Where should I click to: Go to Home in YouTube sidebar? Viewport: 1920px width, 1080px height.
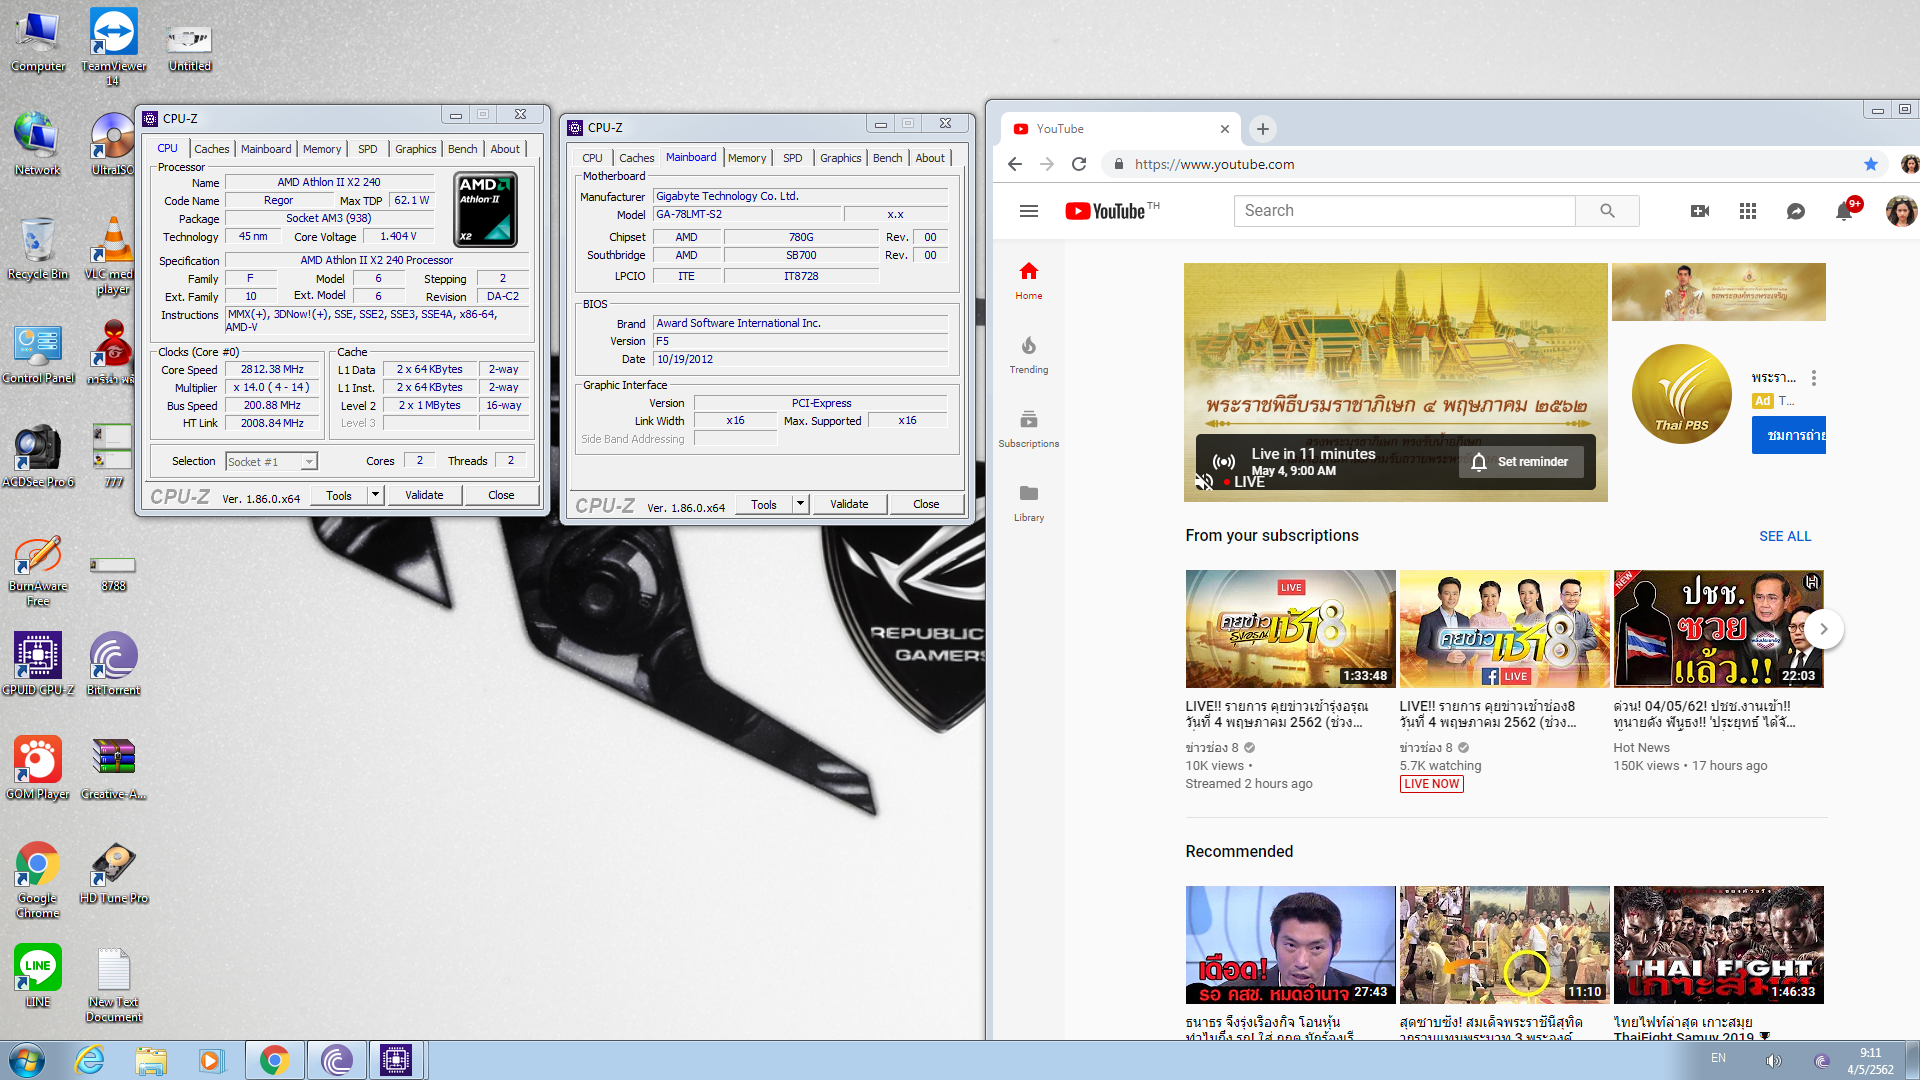pyautogui.click(x=1029, y=281)
